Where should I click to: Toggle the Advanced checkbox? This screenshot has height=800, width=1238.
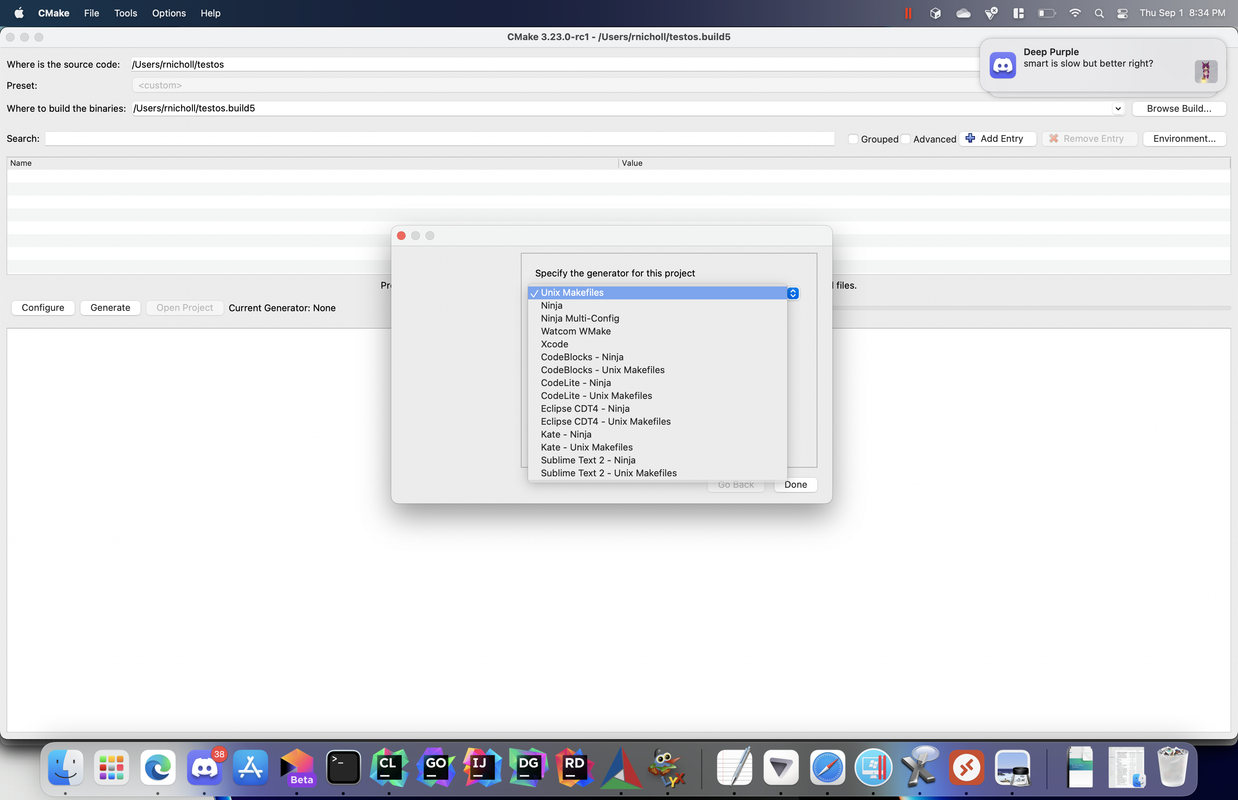(906, 139)
